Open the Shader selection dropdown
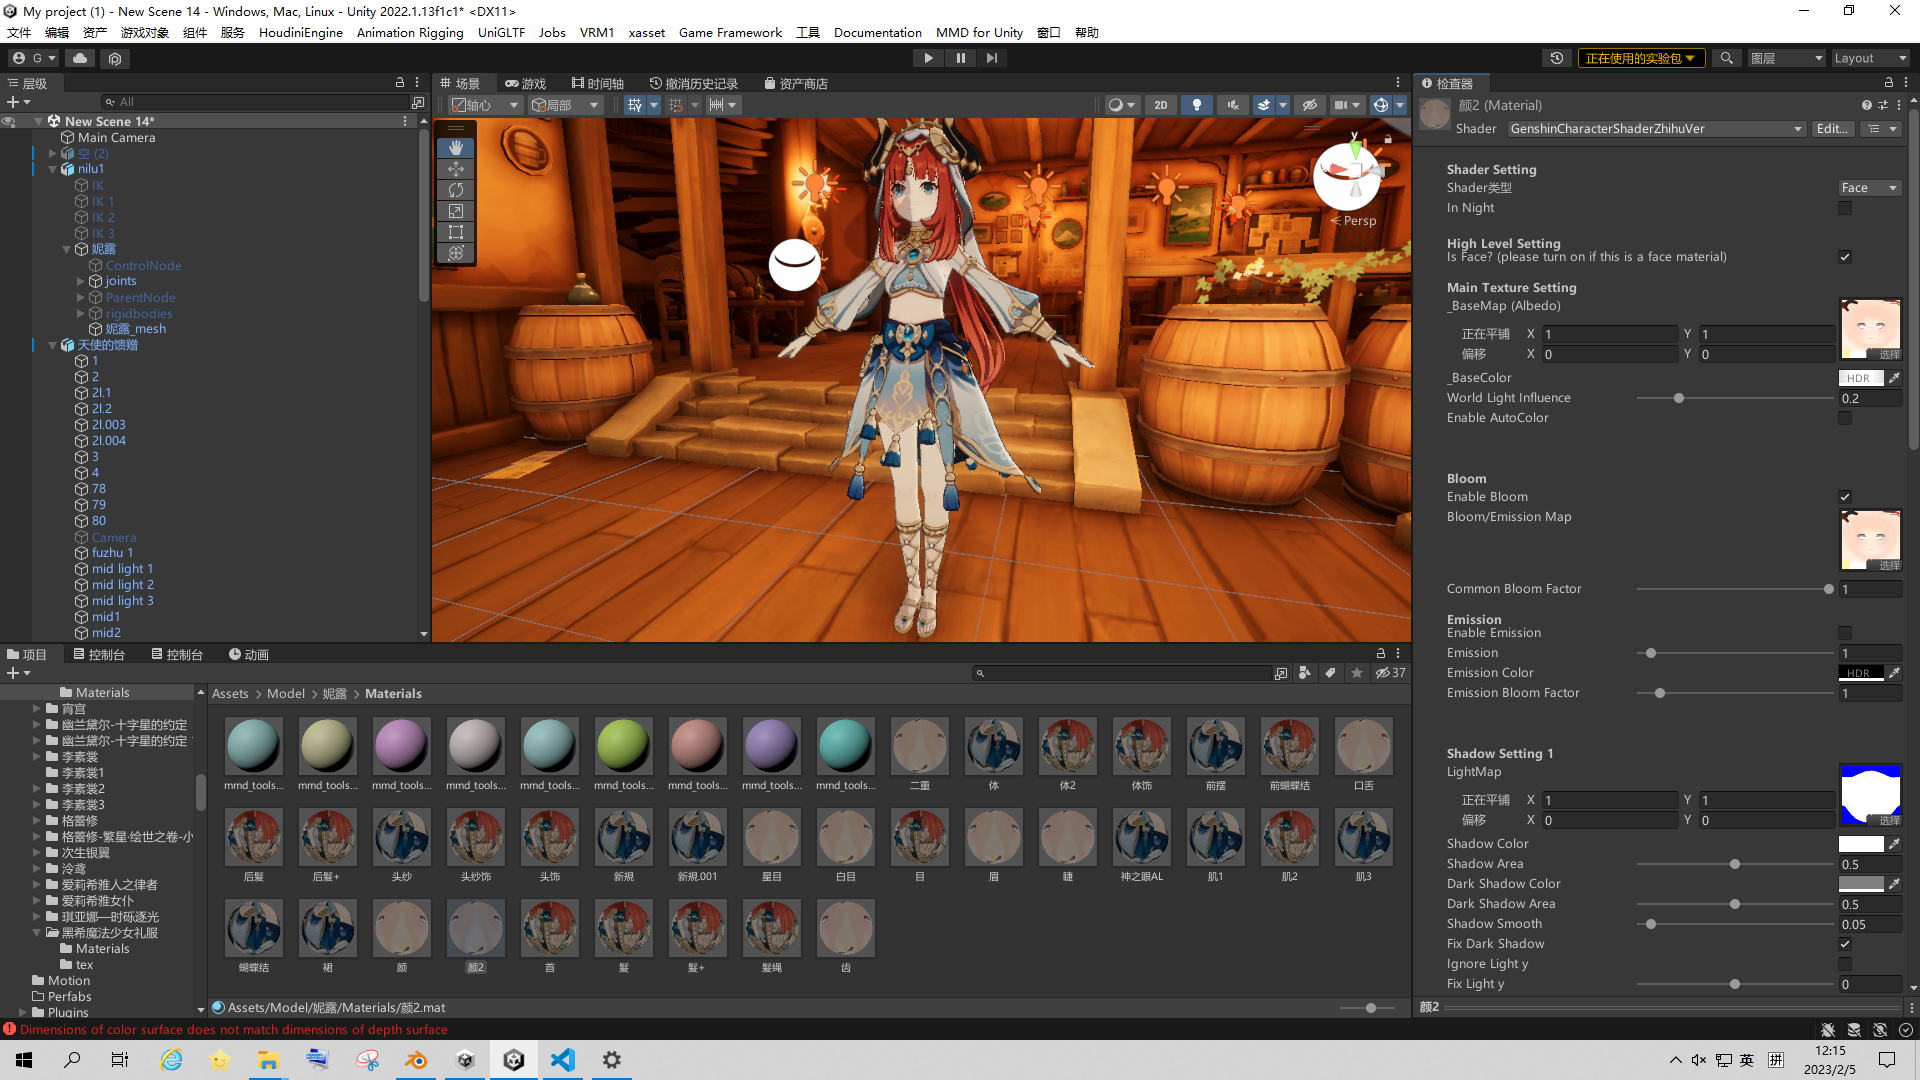Screen dimensions: 1920x1080 pyautogui.click(x=1656, y=129)
